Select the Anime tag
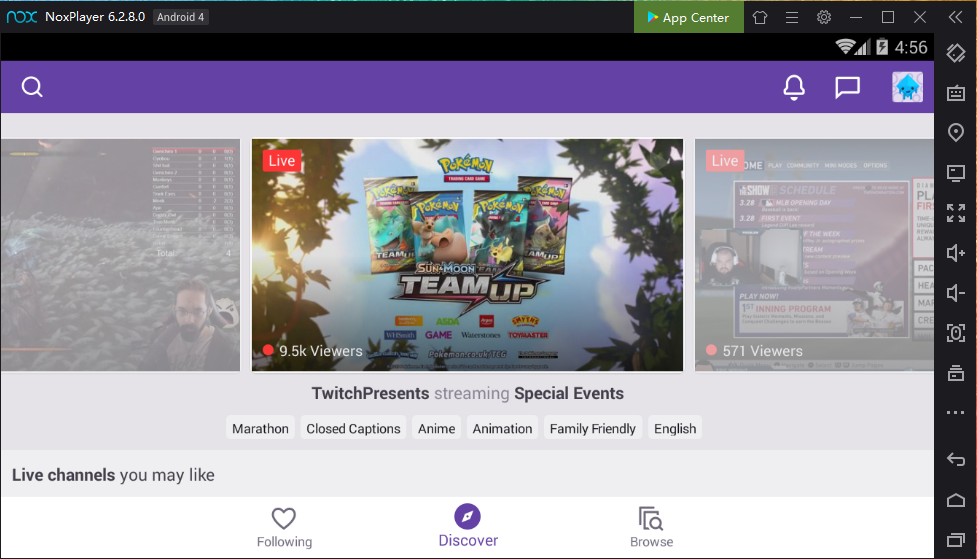Screen dimensions: 977x559 pyautogui.click(x=436, y=429)
